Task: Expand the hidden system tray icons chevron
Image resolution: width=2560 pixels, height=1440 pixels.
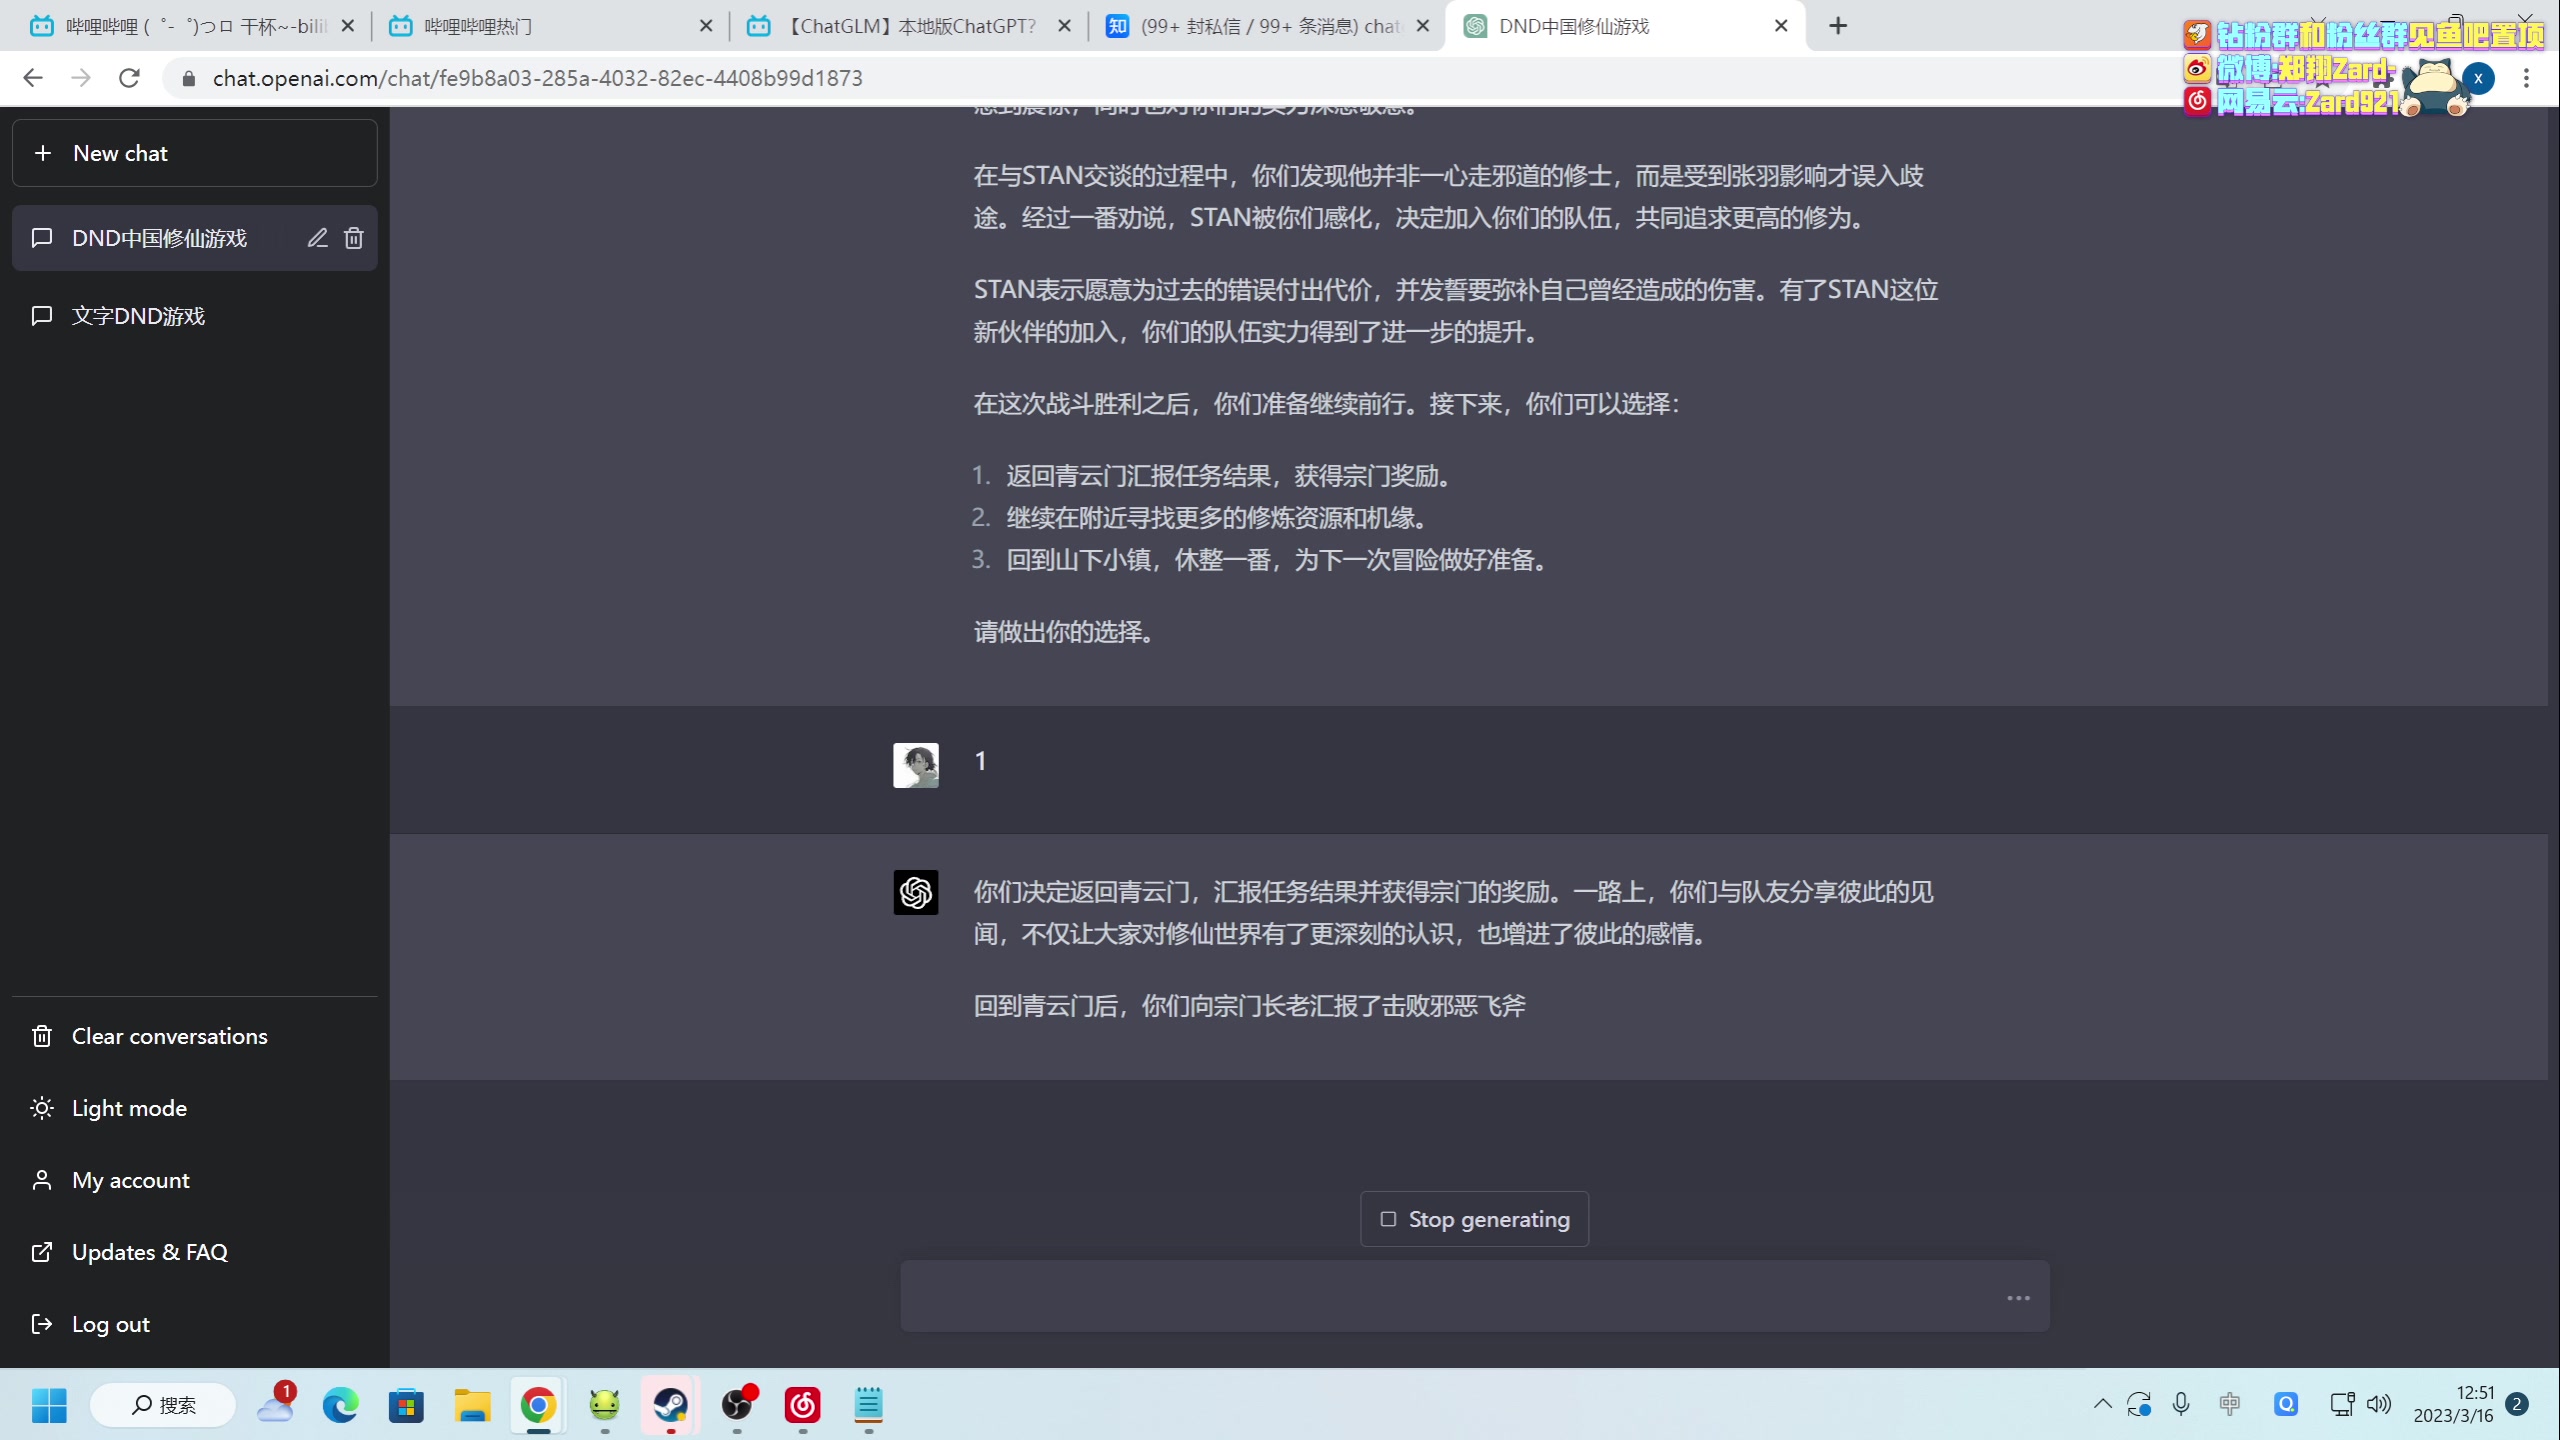Action: (2102, 1404)
